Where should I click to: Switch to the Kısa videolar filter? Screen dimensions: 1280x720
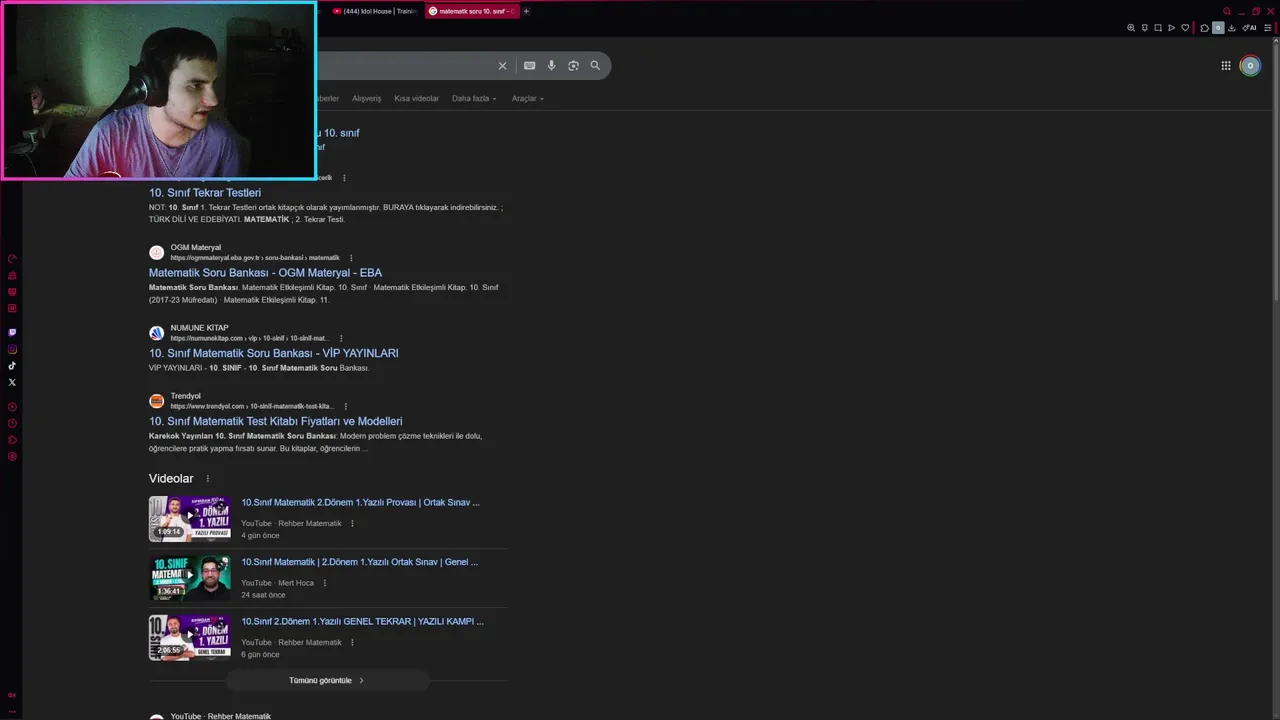coord(416,98)
